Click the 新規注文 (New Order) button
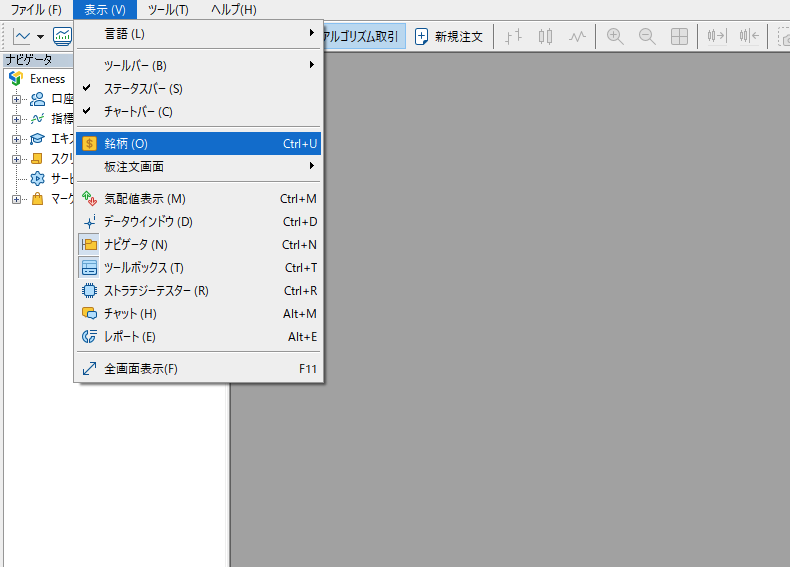 [x=449, y=36]
